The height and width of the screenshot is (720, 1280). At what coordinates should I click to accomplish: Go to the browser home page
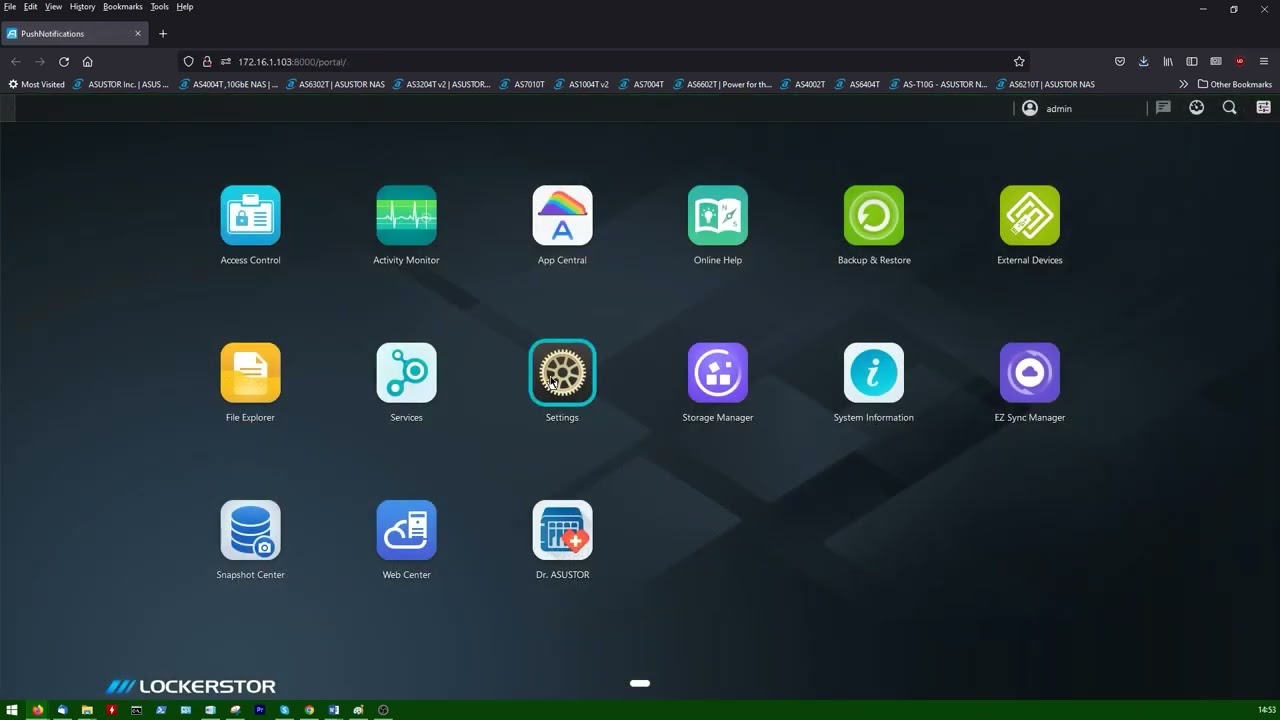tap(87, 61)
